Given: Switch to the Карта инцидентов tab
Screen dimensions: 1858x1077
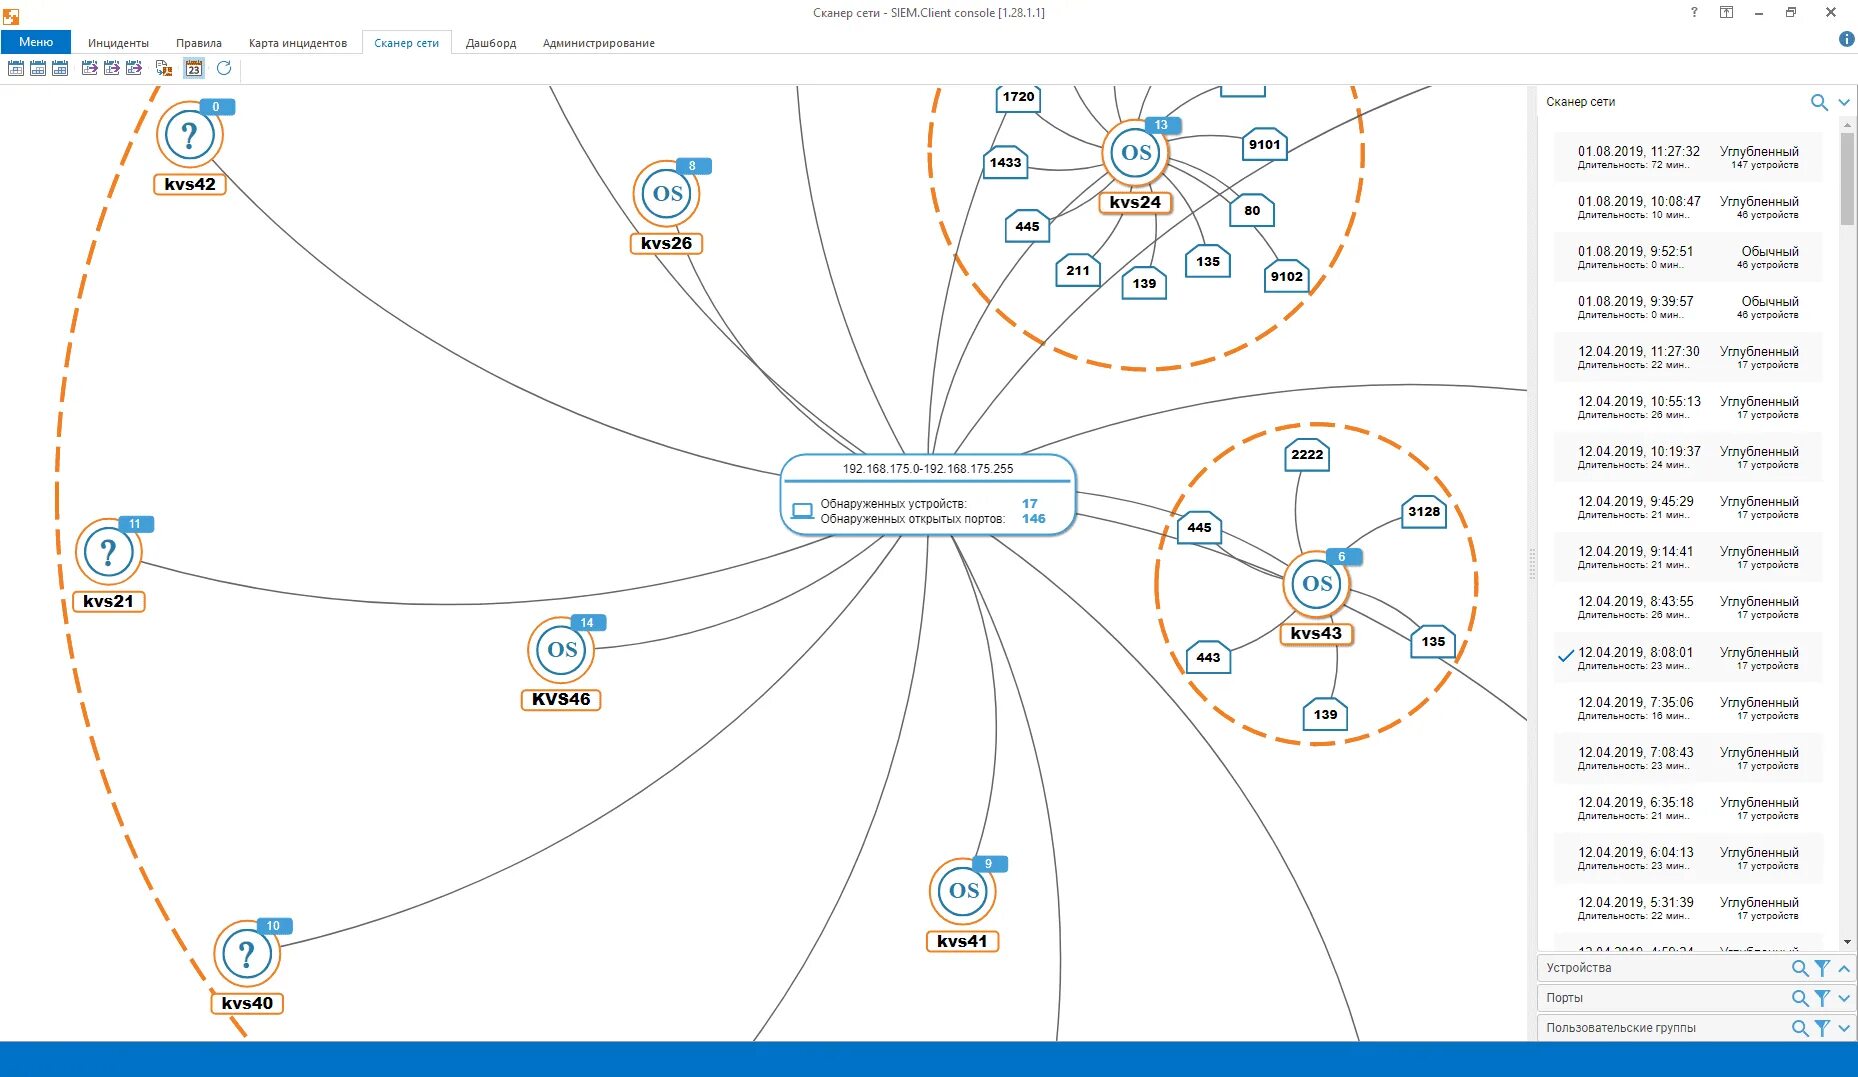Looking at the screenshot, I should click(298, 43).
